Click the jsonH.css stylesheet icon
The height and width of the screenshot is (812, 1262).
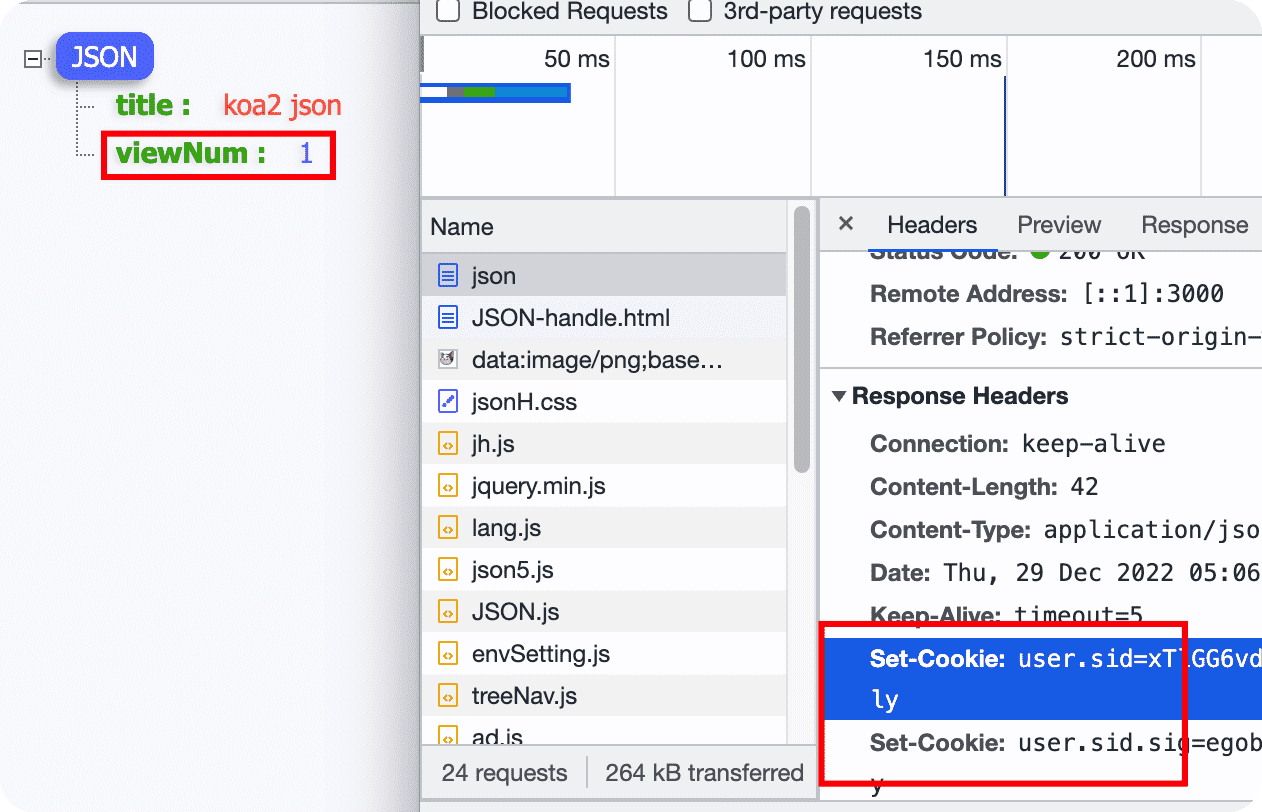click(x=448, y=402)
